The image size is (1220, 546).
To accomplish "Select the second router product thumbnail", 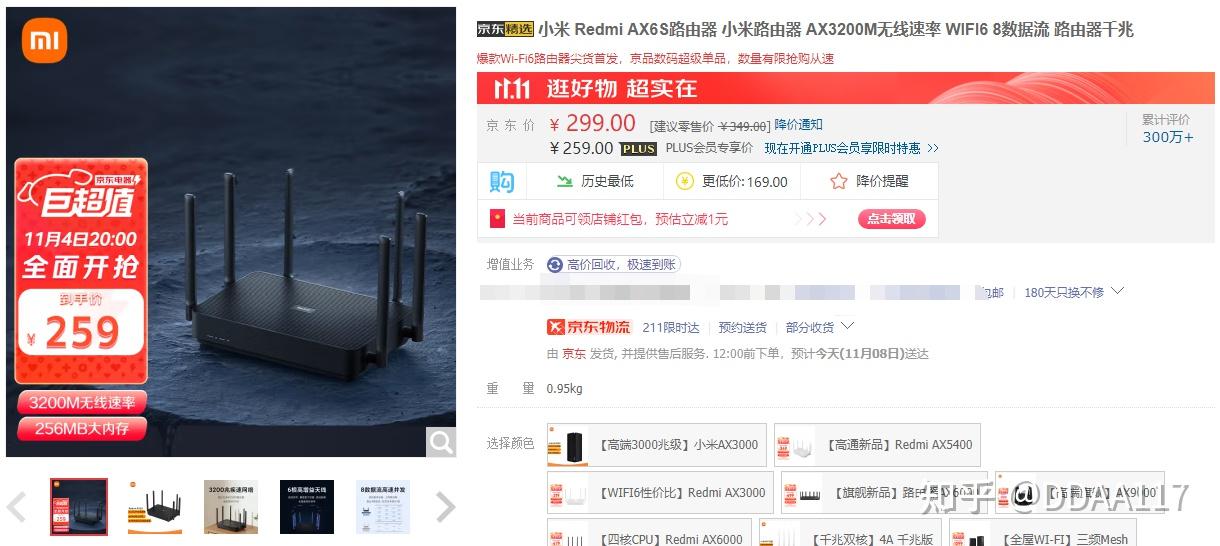I will point(156,507).
